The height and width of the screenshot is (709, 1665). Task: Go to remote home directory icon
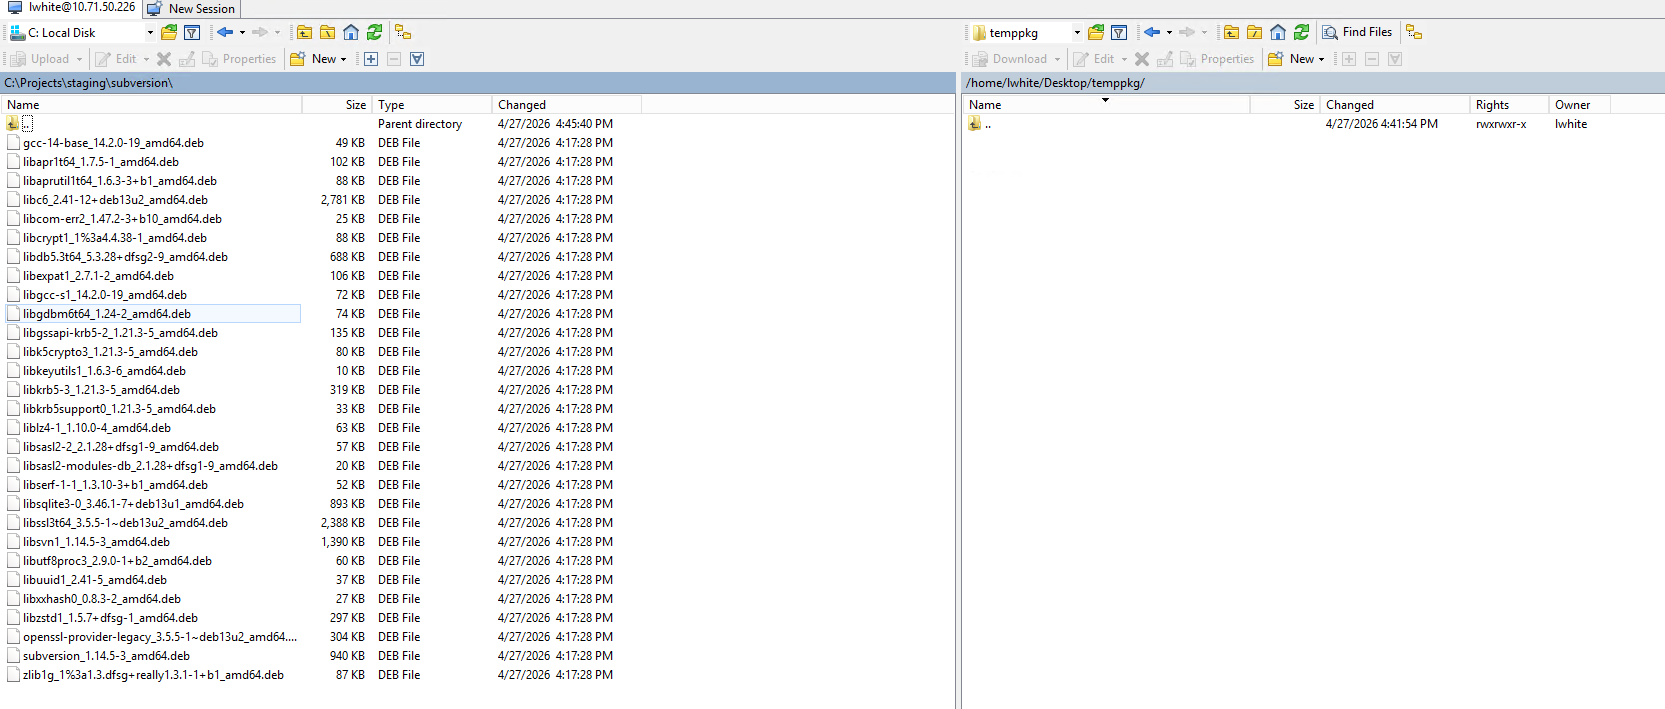coord(1278,33)
